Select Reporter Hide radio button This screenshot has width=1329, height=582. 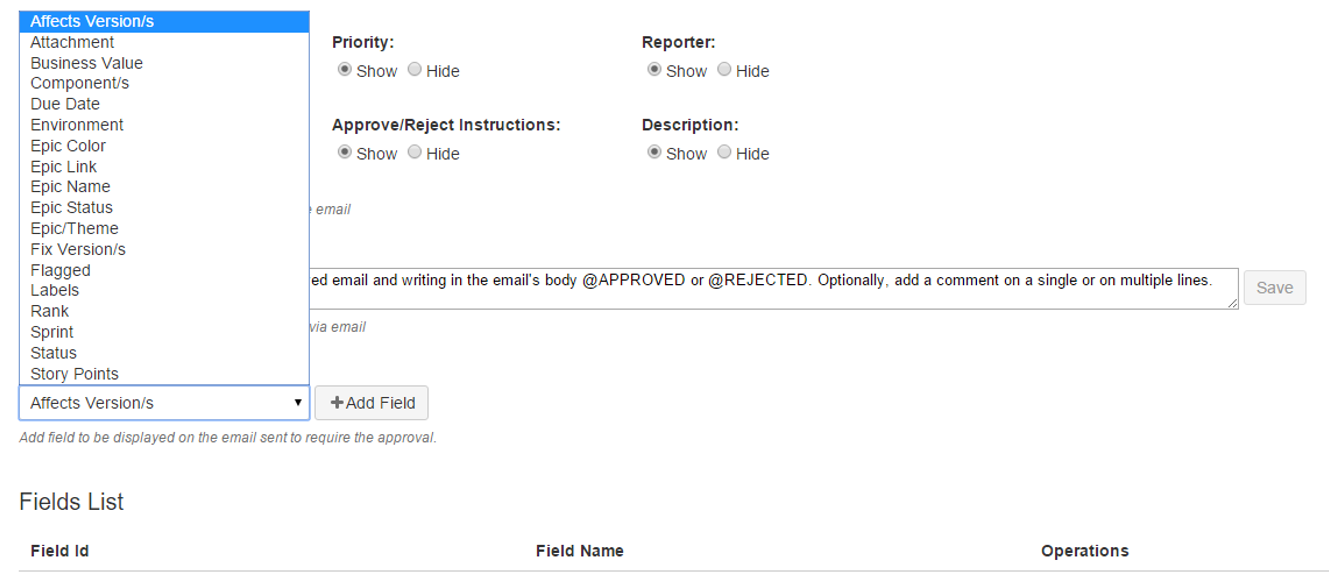point(725,70)
